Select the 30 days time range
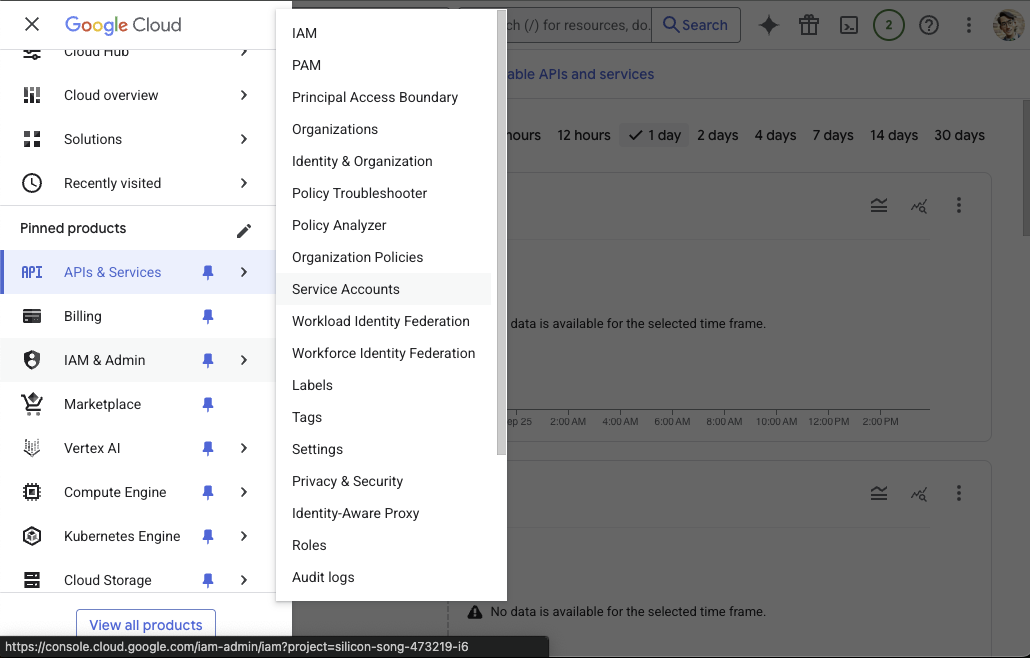Viewport: 1030px width, 658px height. tap(960, 135)
